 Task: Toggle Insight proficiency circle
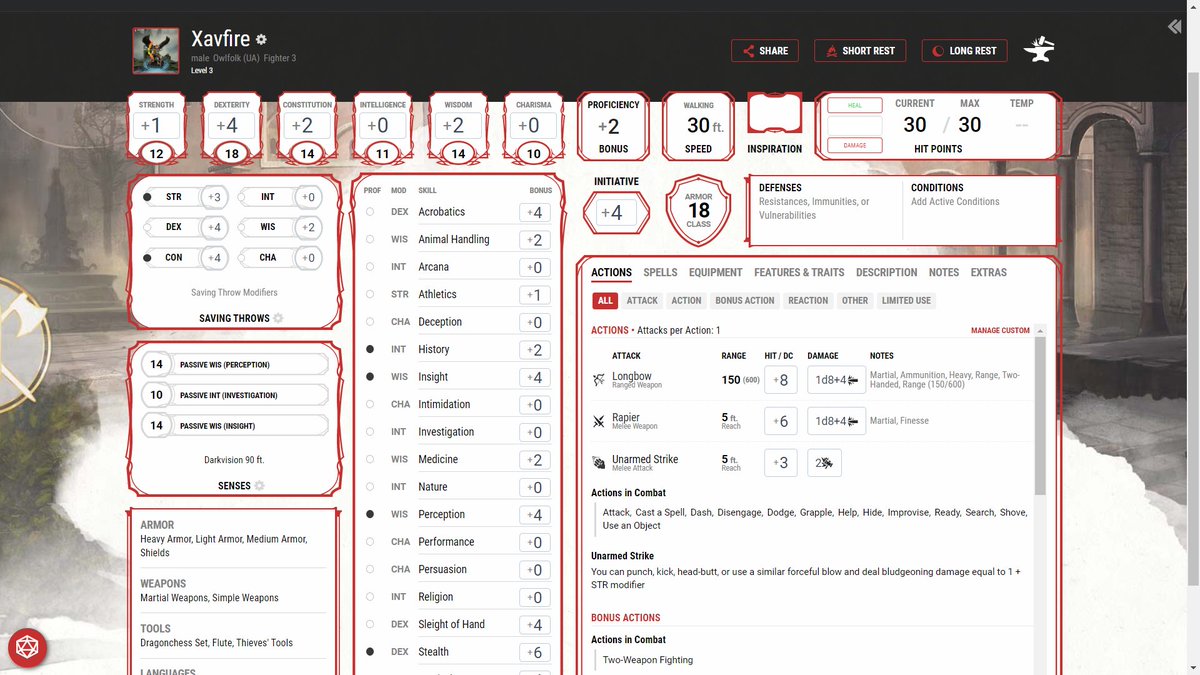point(370,377)
